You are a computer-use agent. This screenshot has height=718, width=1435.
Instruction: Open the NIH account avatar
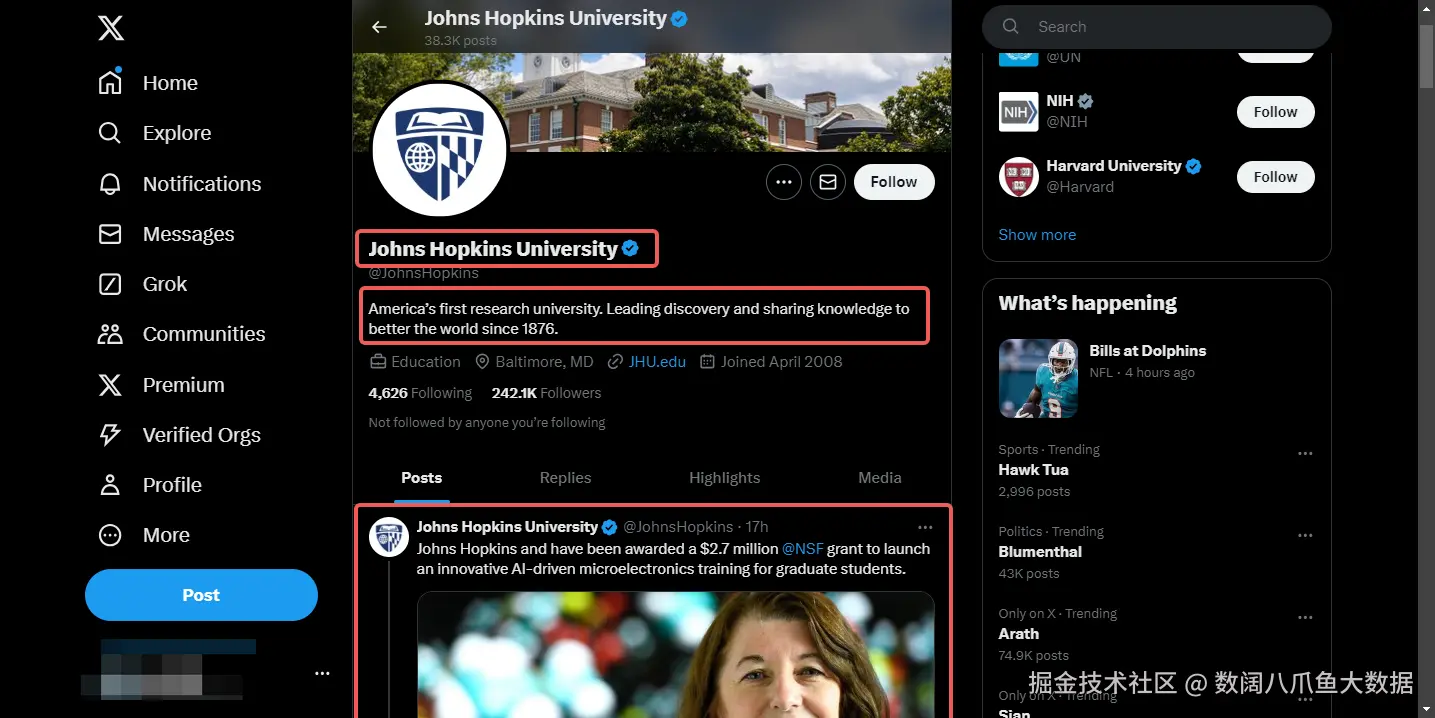[x=1018, y=112]
